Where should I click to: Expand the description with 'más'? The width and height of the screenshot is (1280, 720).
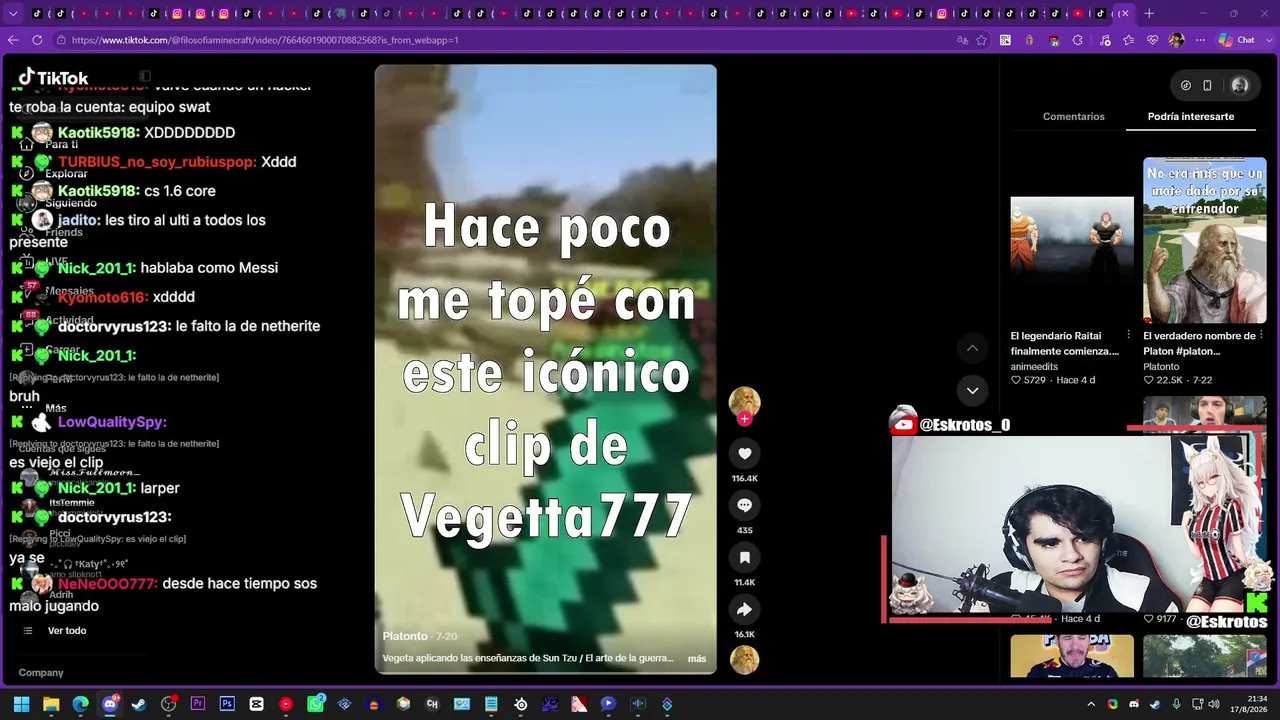[x=697, y=659]
